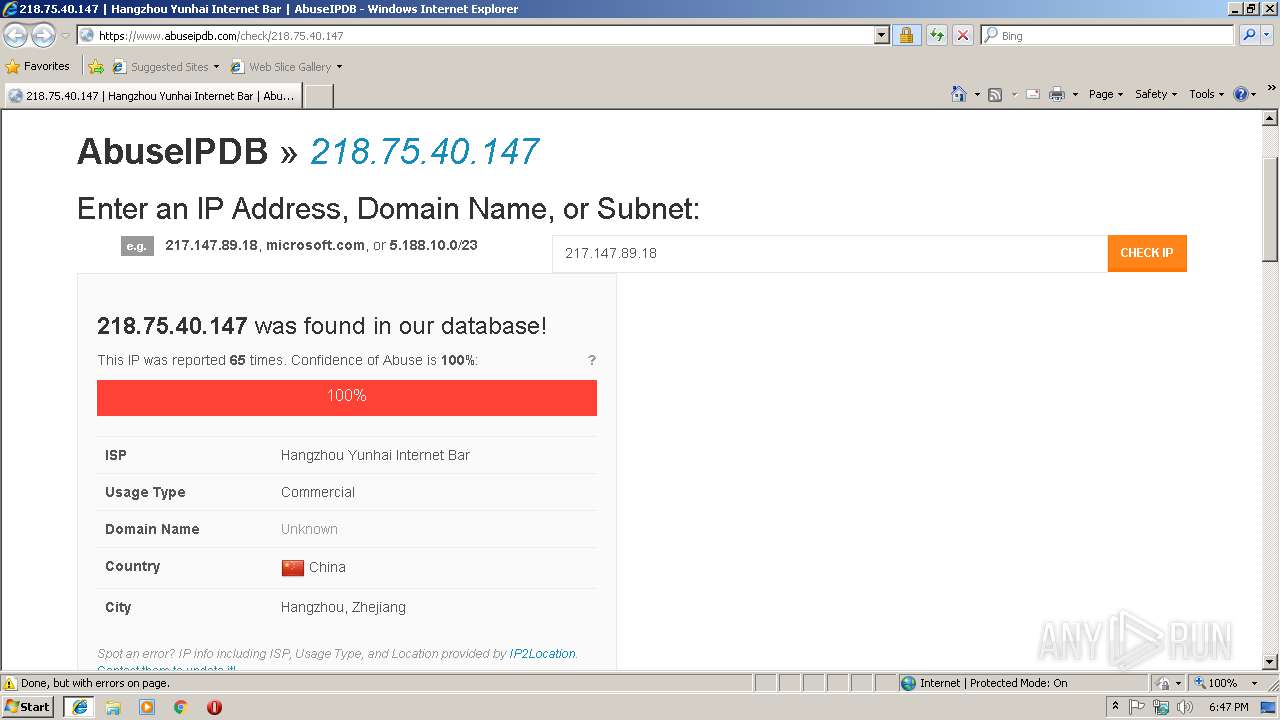Click the security lock icon

tap(906, 36)
